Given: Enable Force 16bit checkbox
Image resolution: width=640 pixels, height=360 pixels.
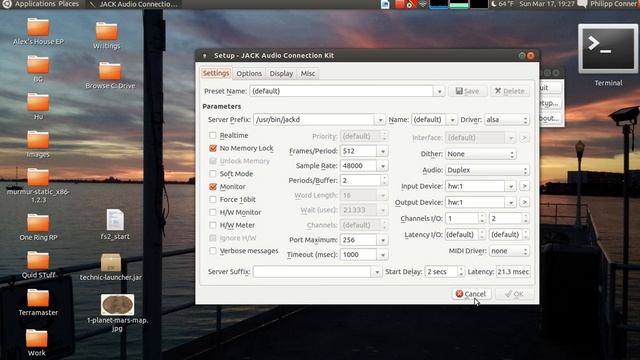Looking at the screenshot, I should (213, 199).
